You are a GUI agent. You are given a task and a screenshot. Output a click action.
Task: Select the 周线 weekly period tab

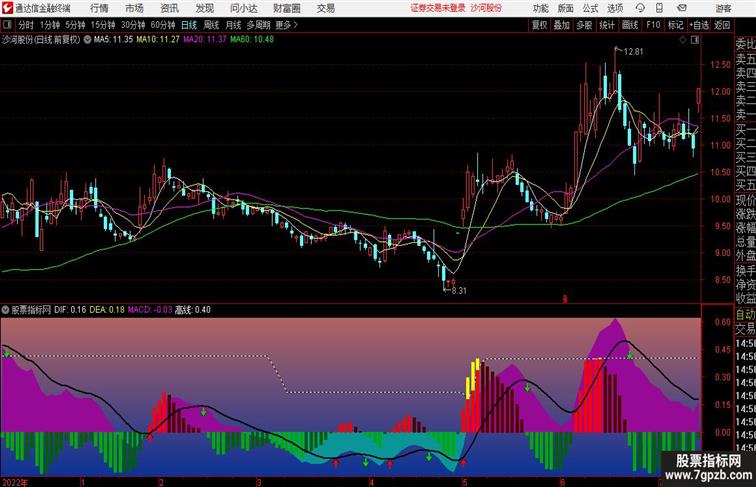(x=211, y=25)
